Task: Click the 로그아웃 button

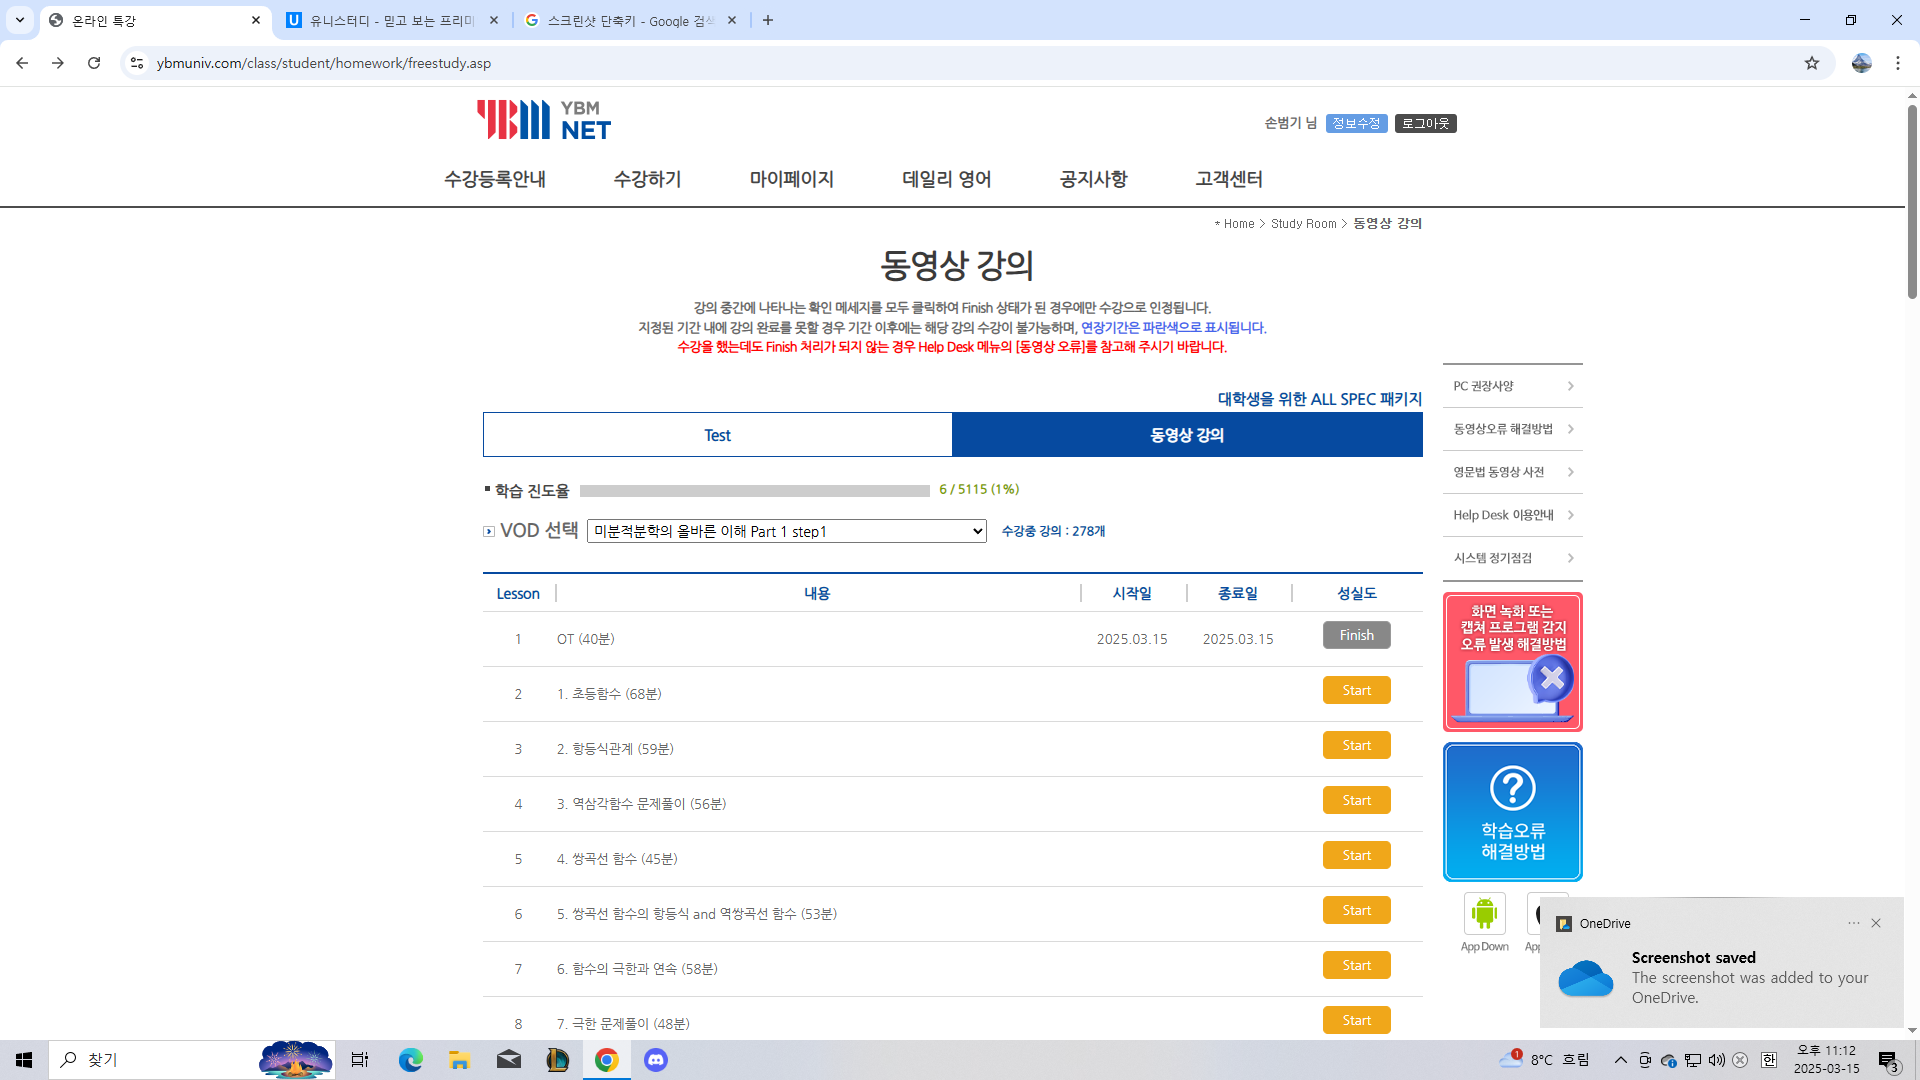Action: (x=1425, y=123)
